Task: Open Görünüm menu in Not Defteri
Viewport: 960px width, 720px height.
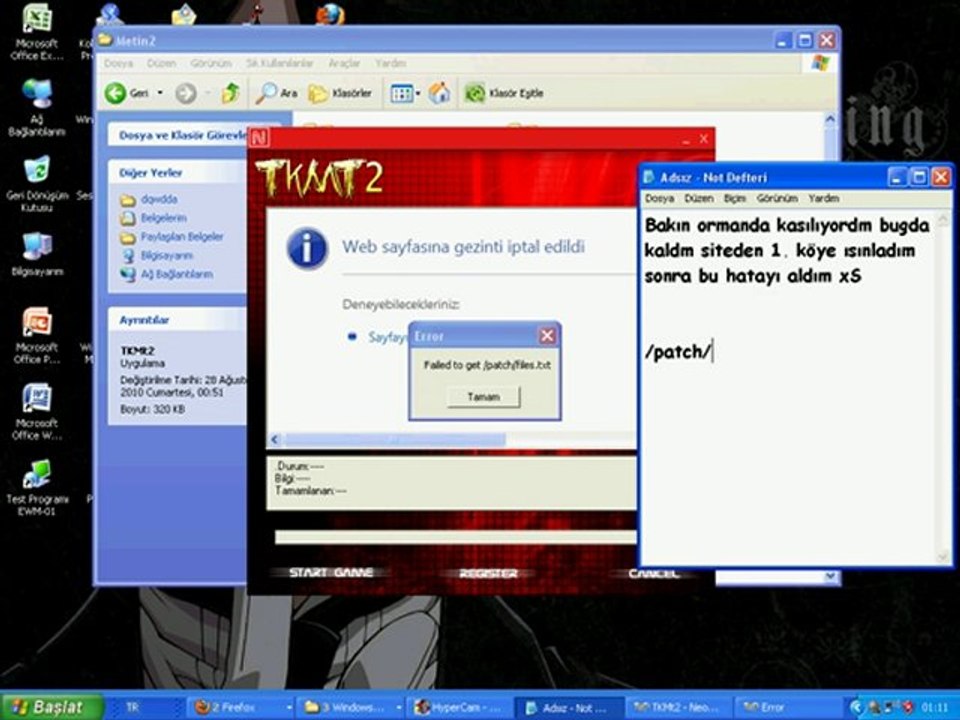Action: click(x=777, y=198)
